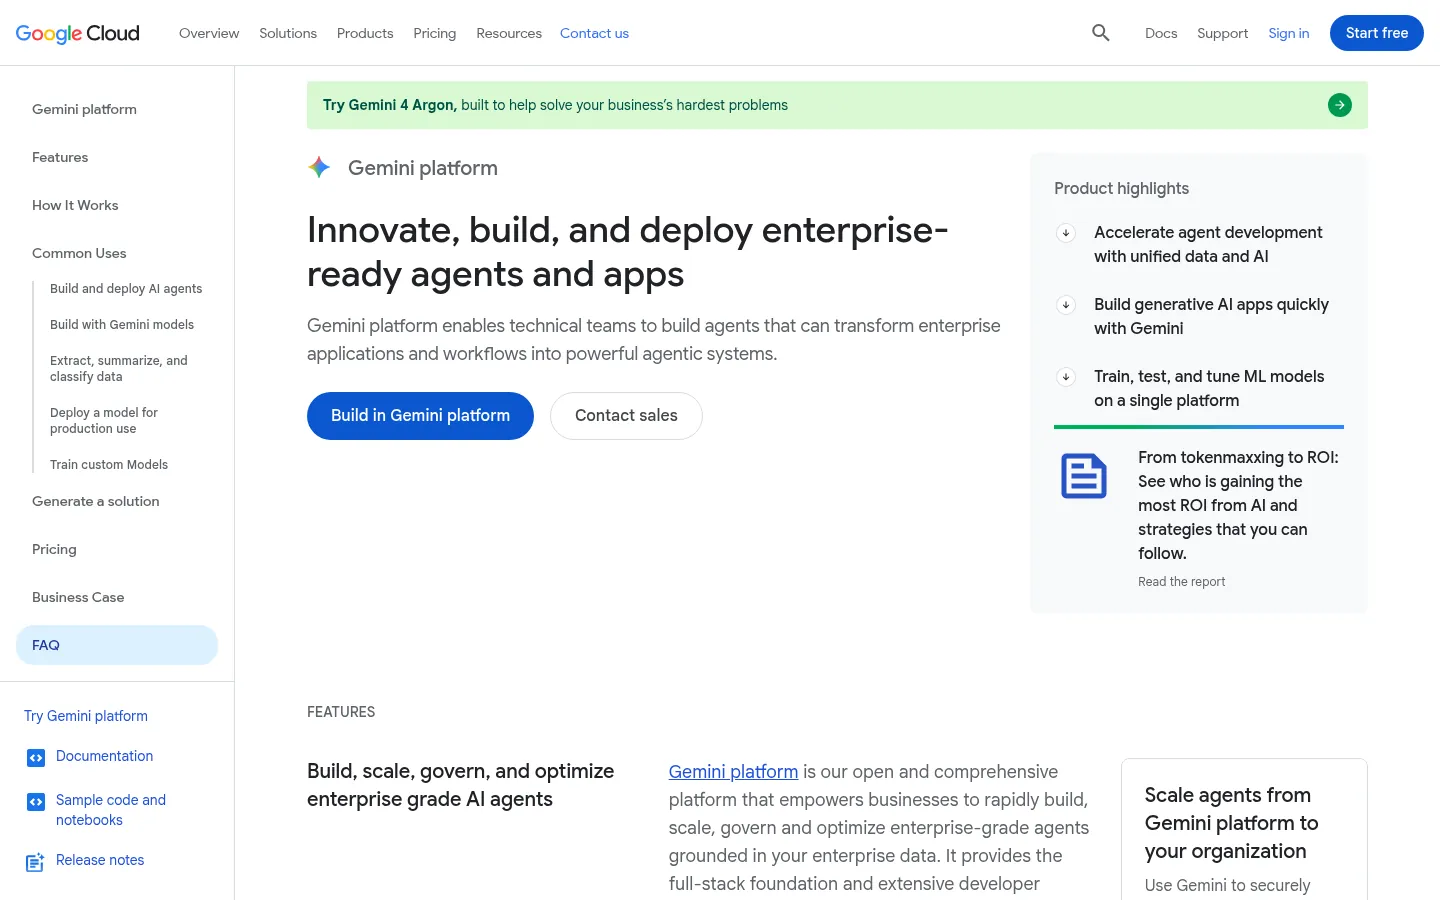Jump to Business Case section
Viewport: 1440px width, 900px height.
(78, 597)
